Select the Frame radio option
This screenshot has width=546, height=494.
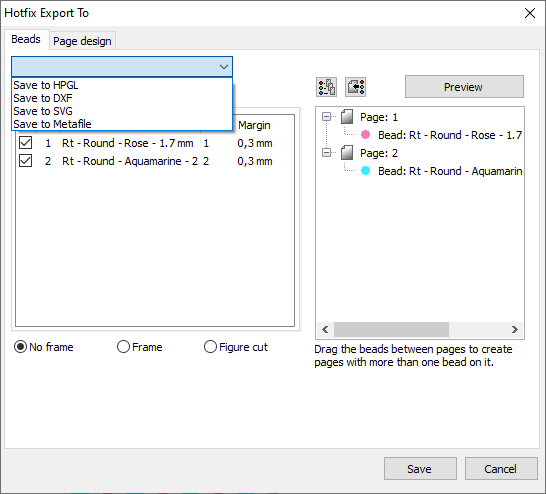point(123,347)
